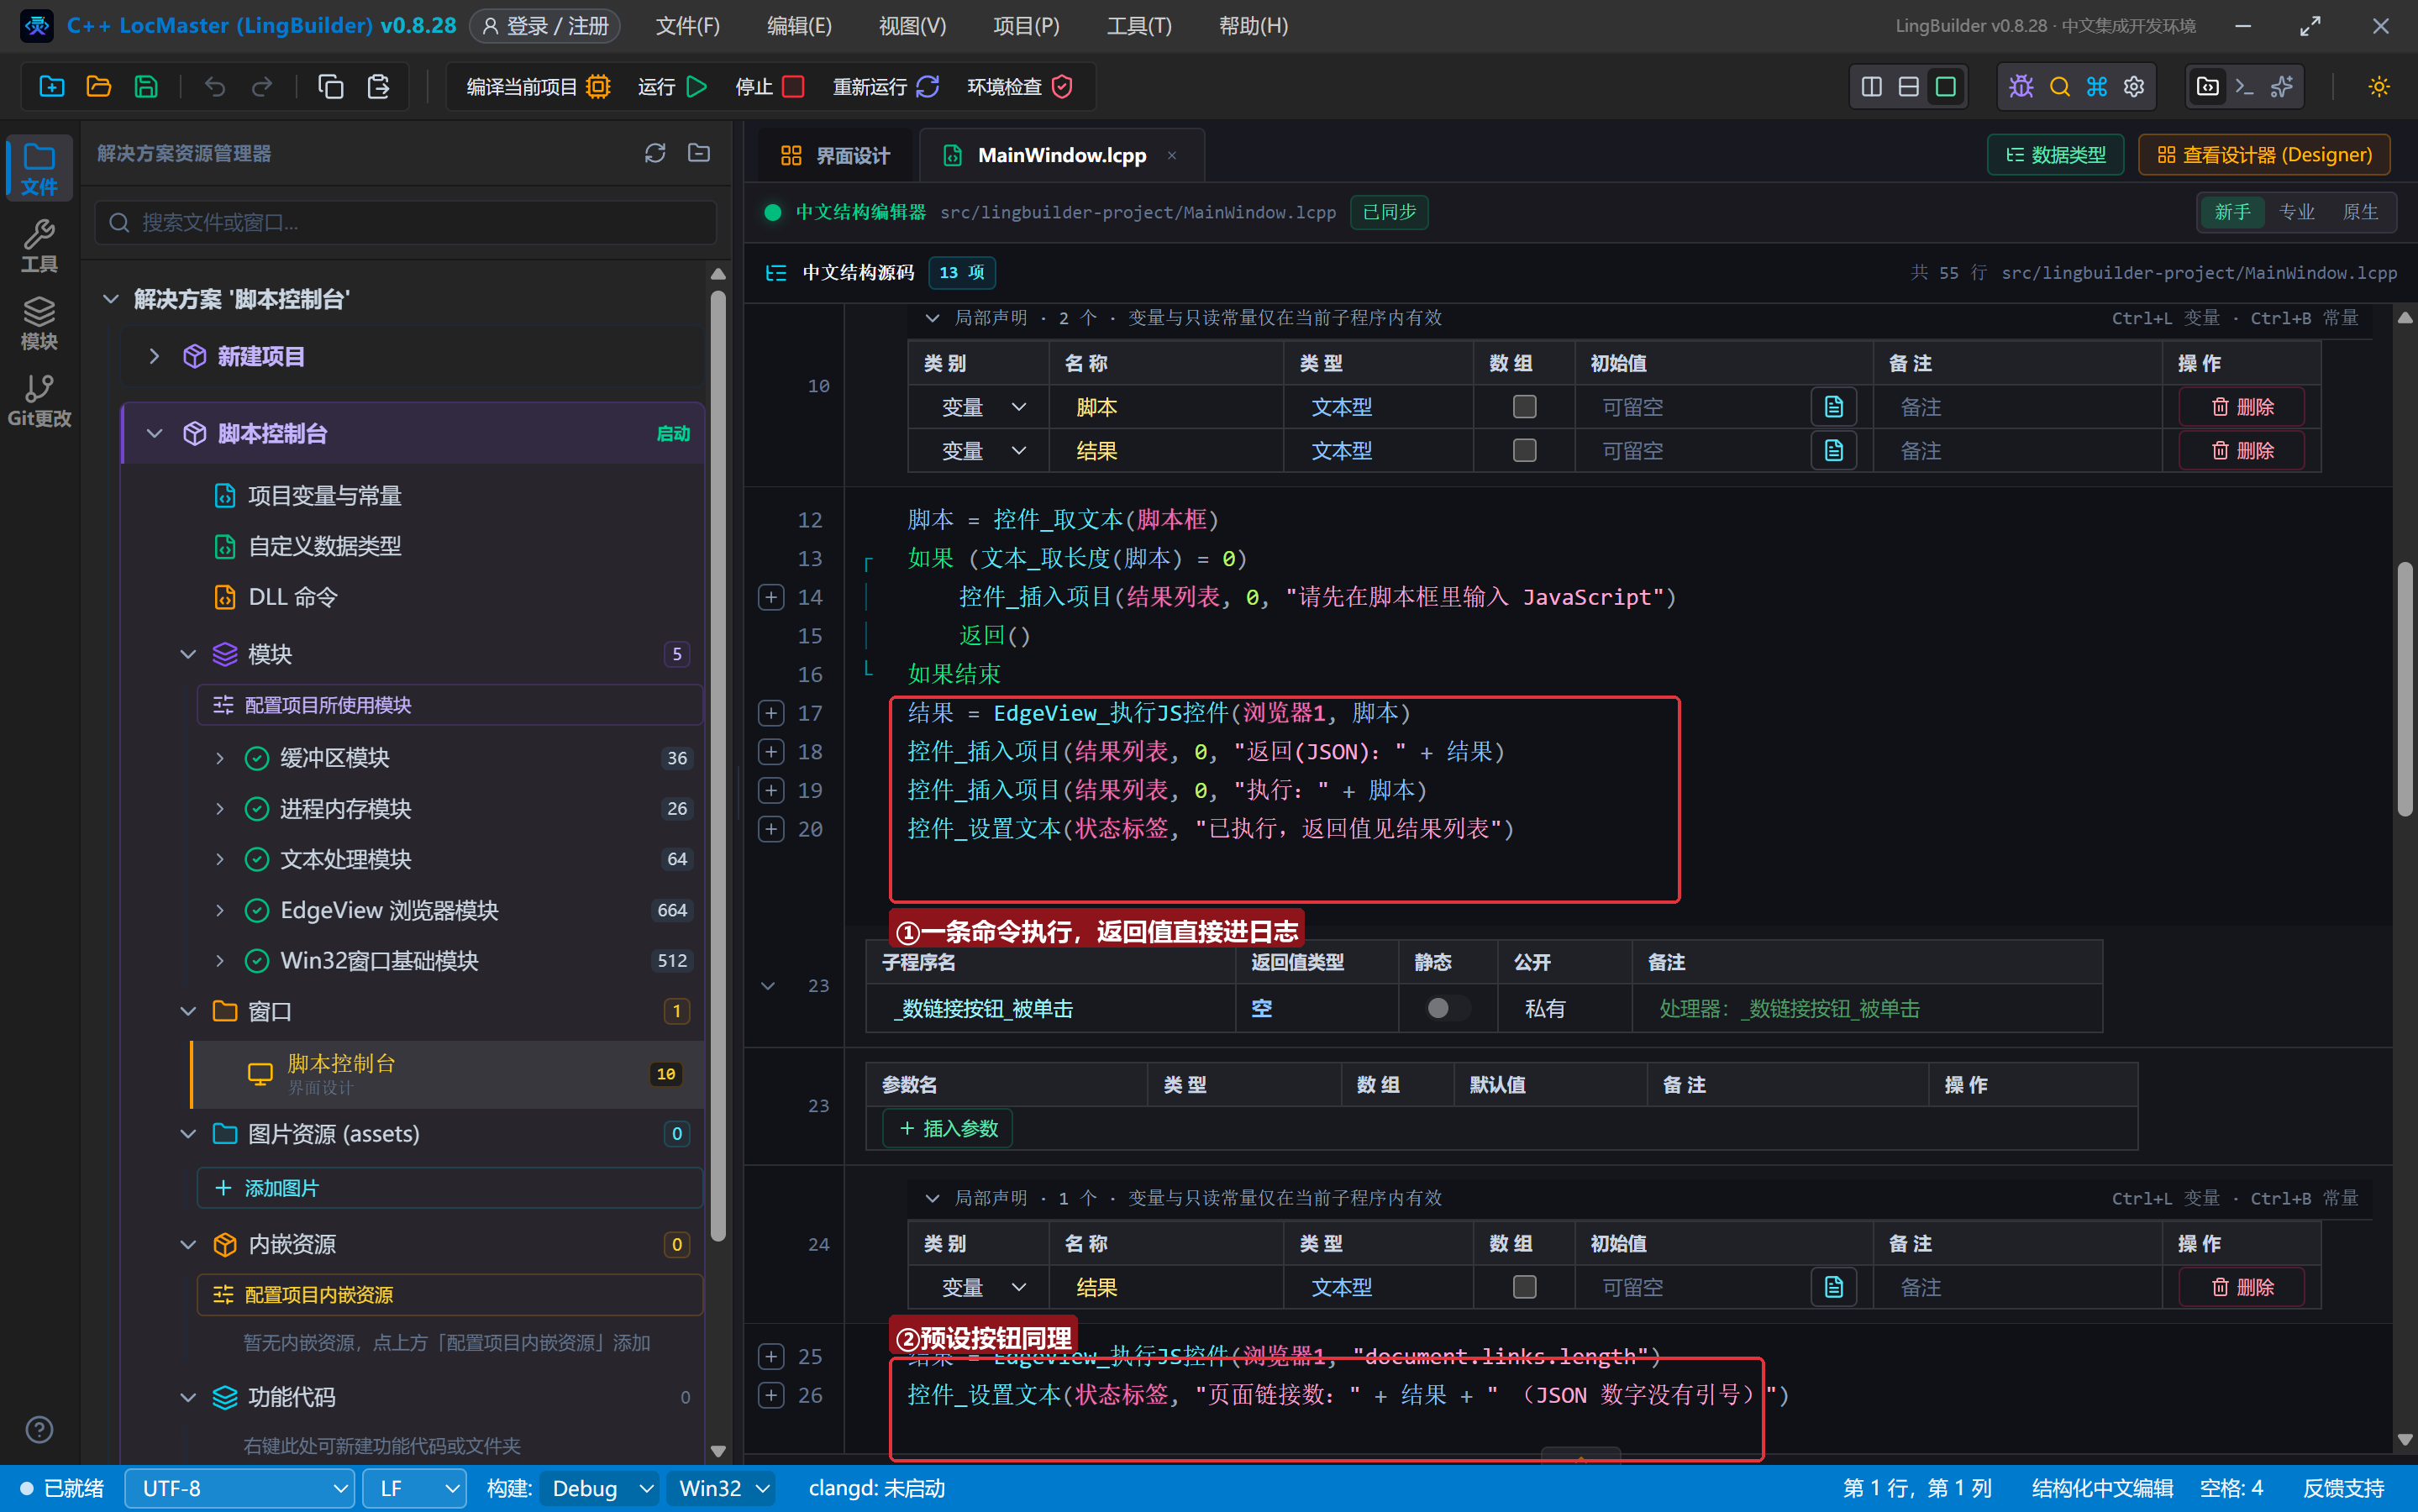Open the 工具(T) menu
Viewport: 2418px width, 1512px height.
click(x=1139, y=26)
